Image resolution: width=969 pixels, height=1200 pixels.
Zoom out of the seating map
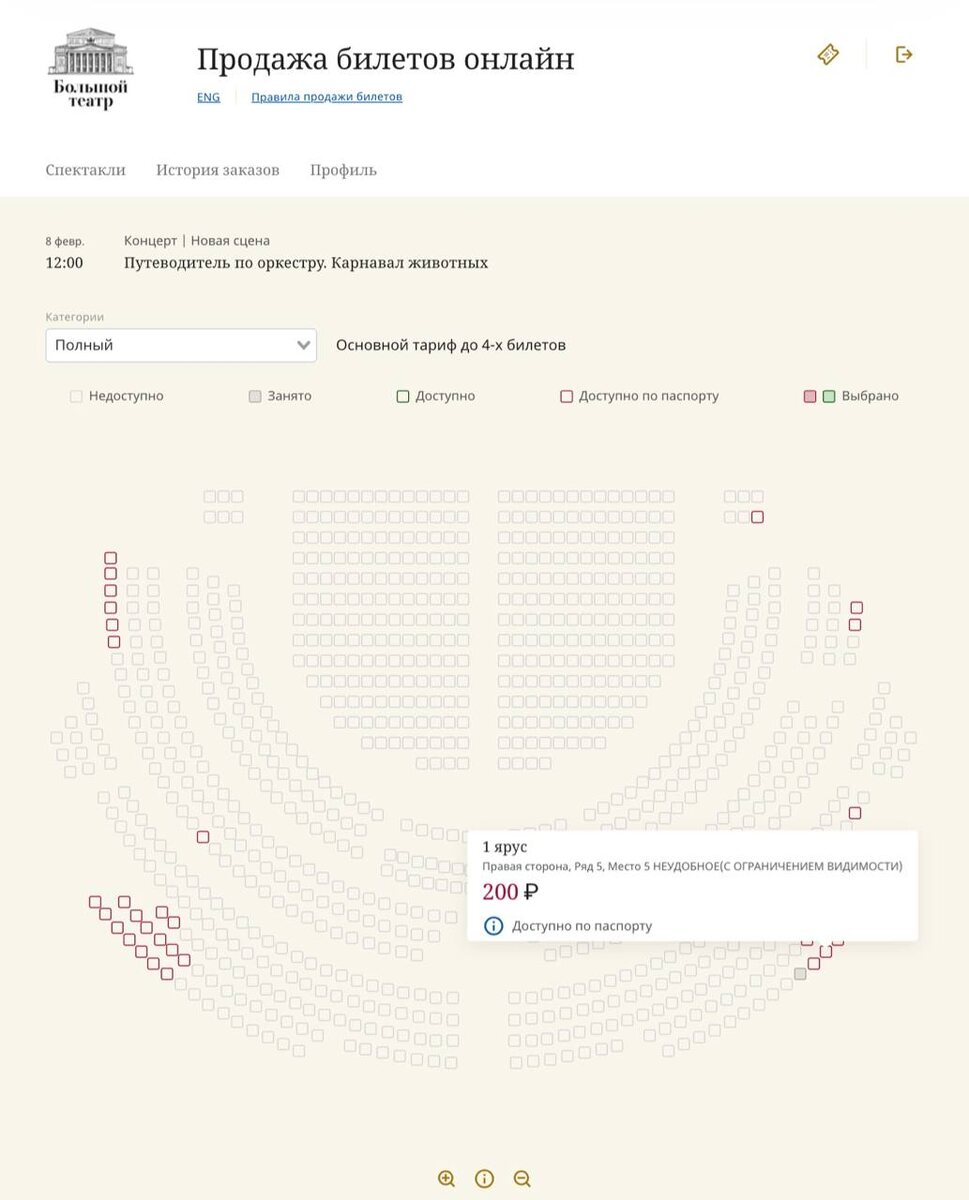tap(522, 1179)
